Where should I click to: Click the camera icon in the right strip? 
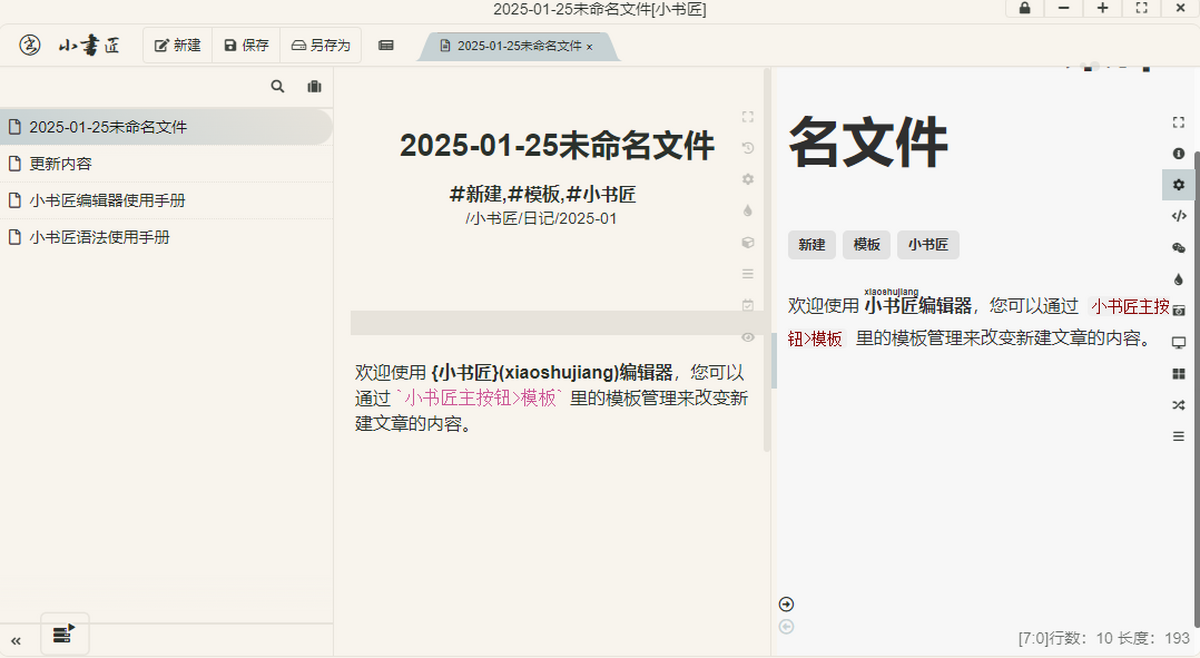1178,310
